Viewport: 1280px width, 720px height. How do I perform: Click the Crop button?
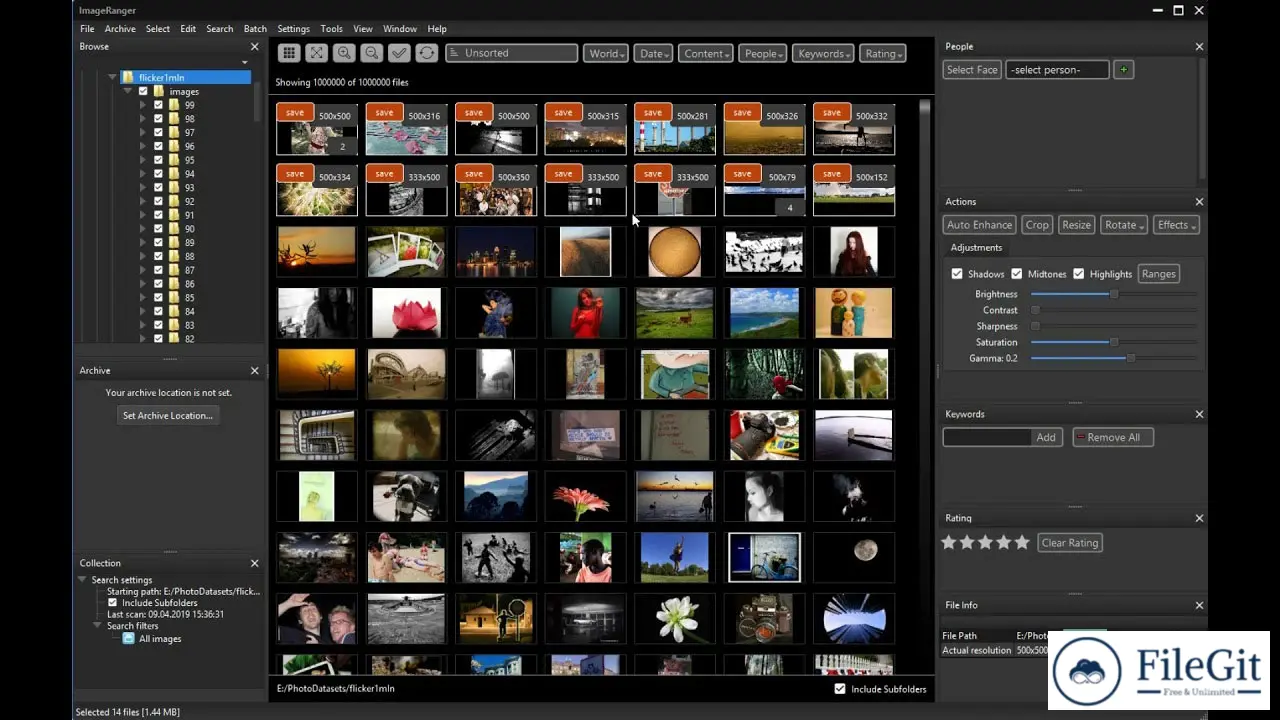(1037, 225)
